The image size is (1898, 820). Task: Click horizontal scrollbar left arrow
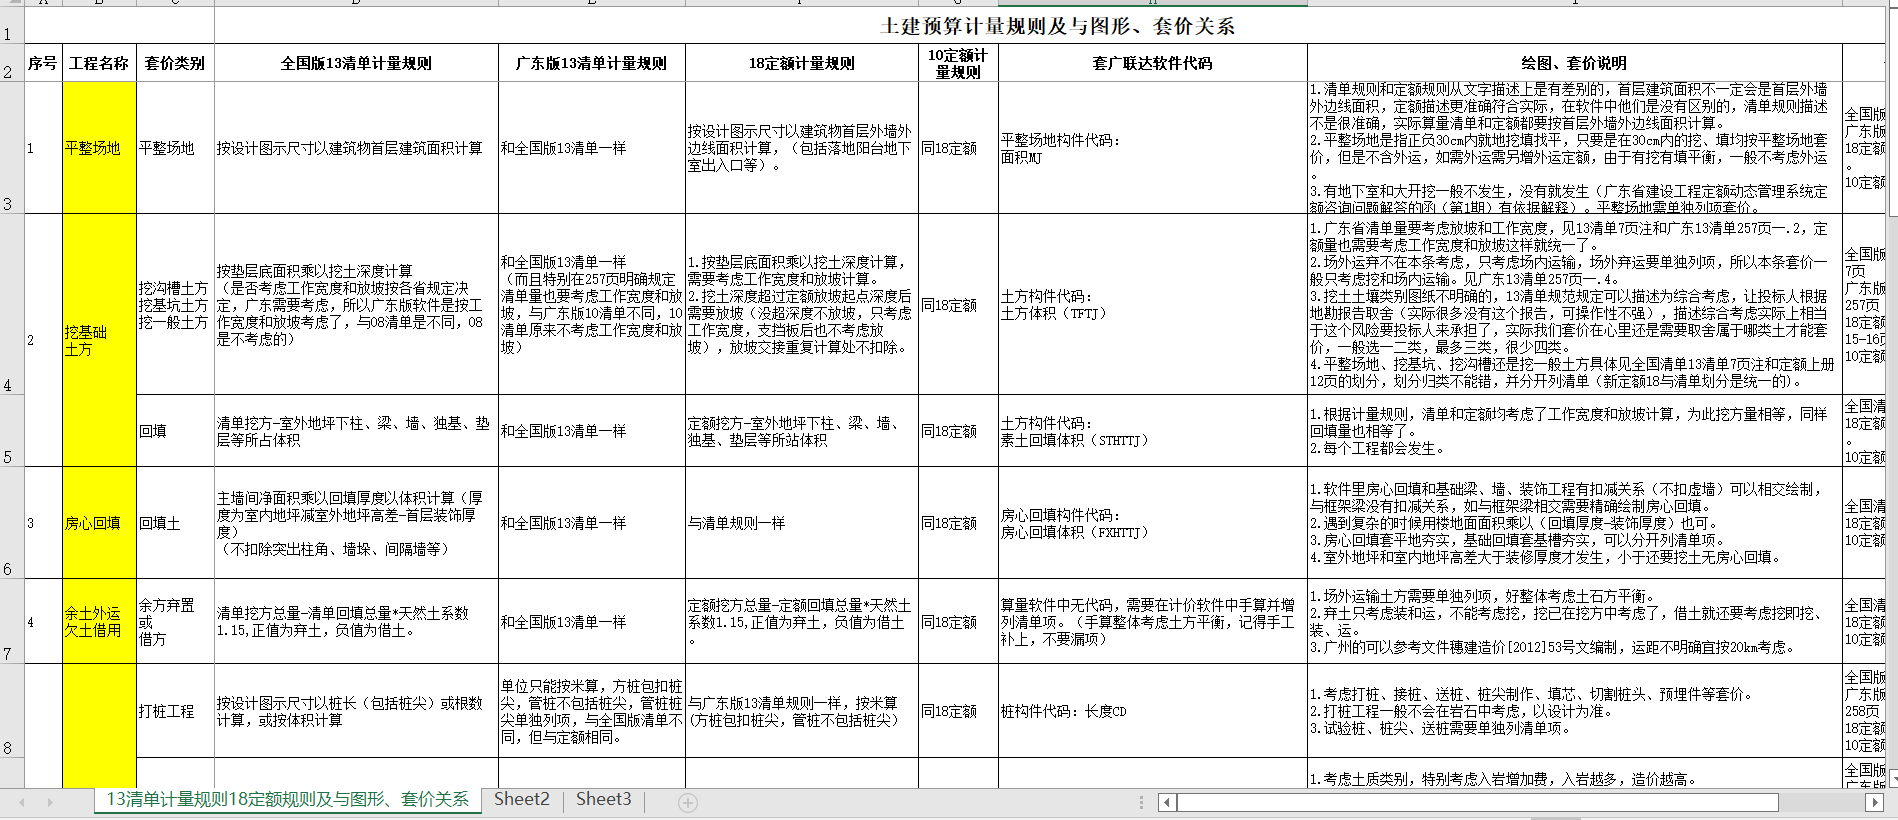[1167, 802]
